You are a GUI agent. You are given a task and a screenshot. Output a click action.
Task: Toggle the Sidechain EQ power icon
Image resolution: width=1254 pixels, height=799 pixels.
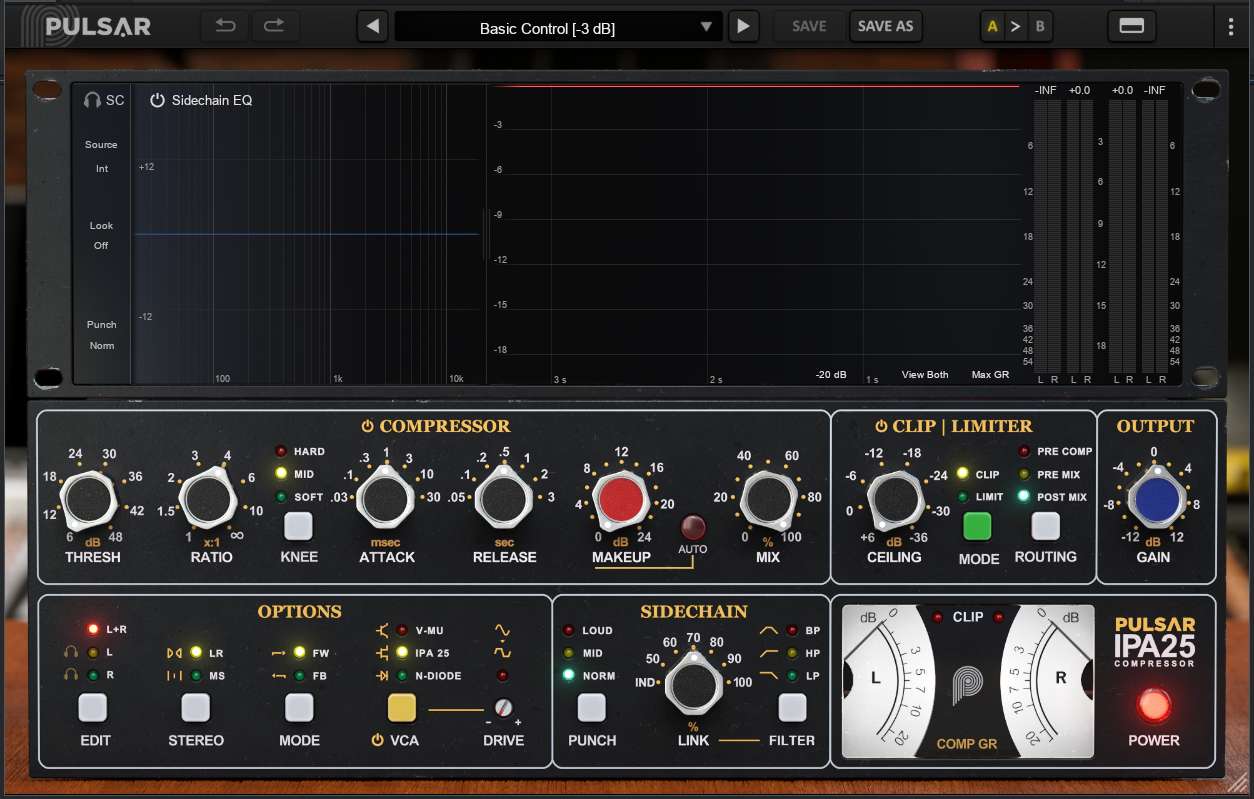point(157,100)
